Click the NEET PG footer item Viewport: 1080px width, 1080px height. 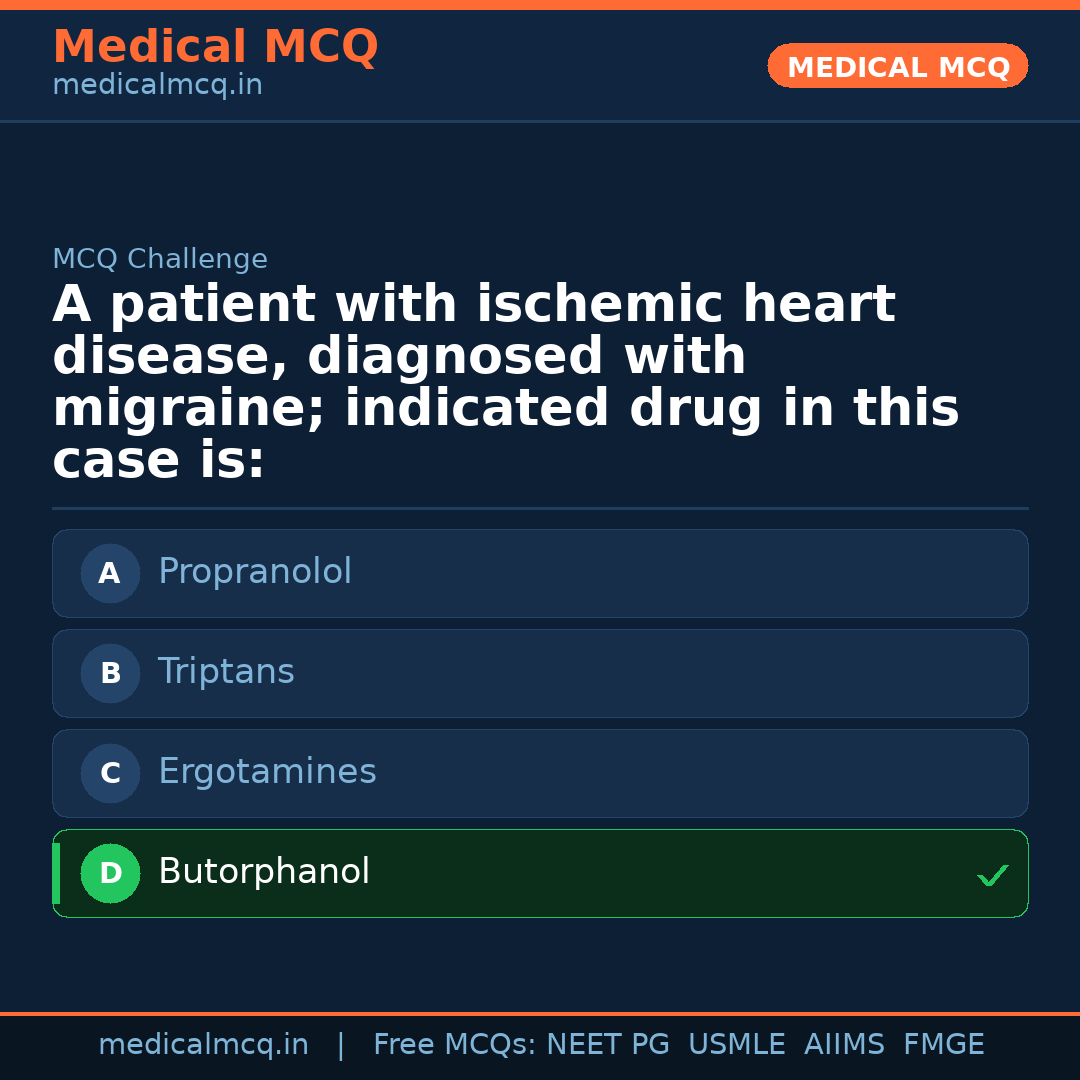[x=608, y=1043]
